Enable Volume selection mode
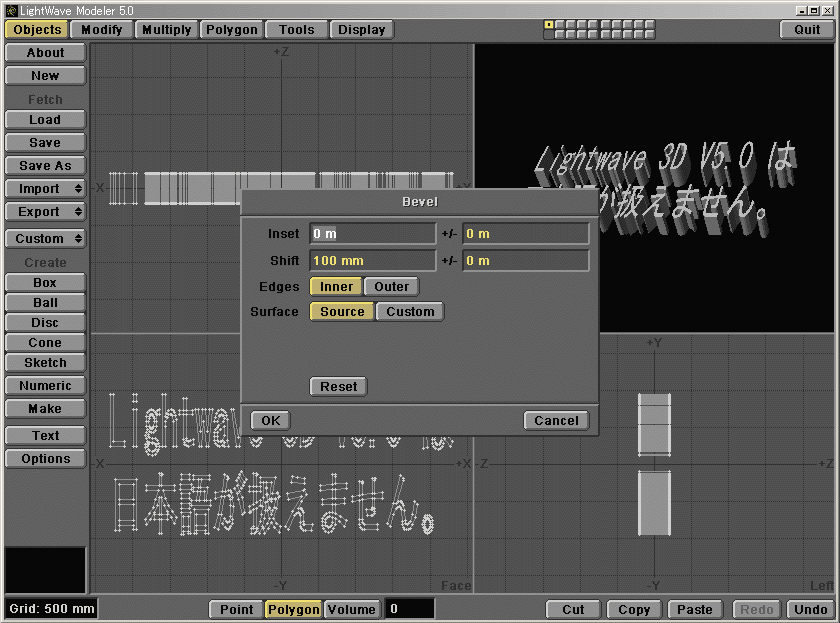 tap(351, 609)
